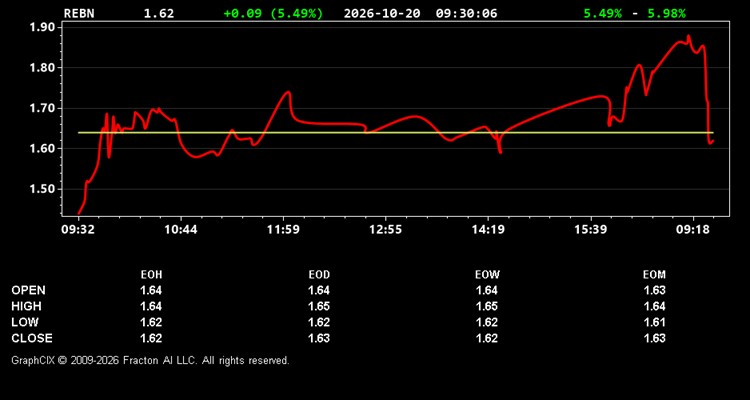Image resolution: width=750 pixels, height=400 pixels.
Task: Click the 14:19 time axis label
Action: click(x=488, y=229)
